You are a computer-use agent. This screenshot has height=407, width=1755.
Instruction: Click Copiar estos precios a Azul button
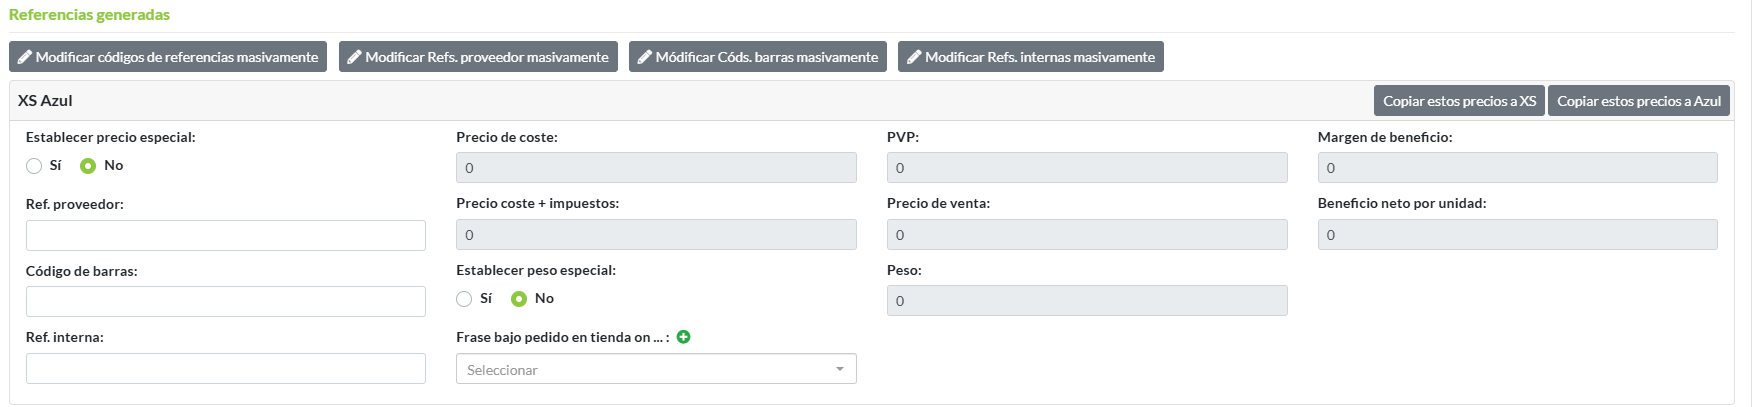point(1638,101)
